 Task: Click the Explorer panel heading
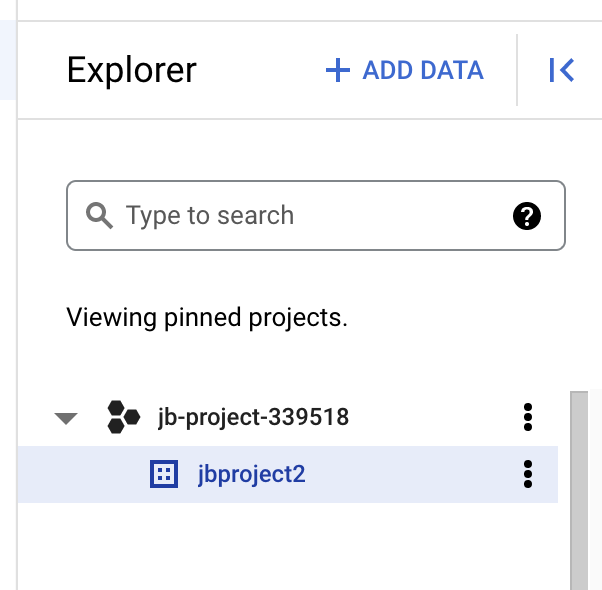point(131,71)
